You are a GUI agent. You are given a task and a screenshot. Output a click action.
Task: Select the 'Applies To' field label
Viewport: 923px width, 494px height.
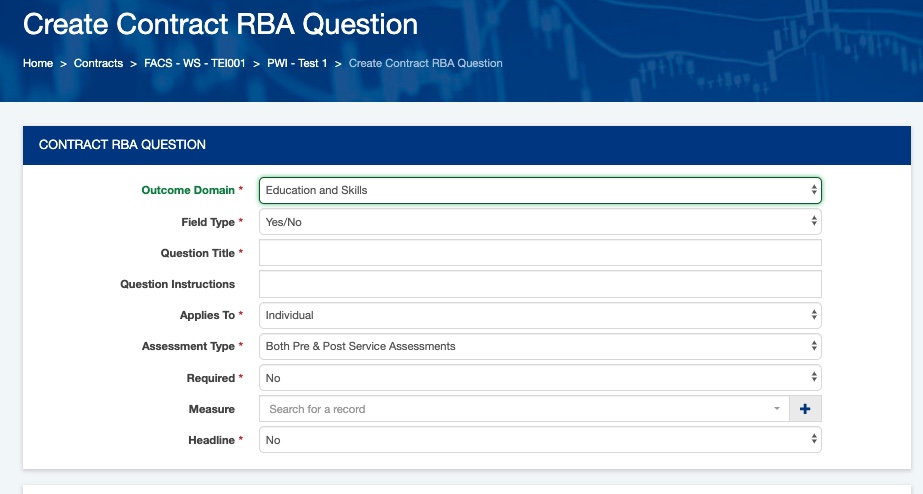(207, 316)
